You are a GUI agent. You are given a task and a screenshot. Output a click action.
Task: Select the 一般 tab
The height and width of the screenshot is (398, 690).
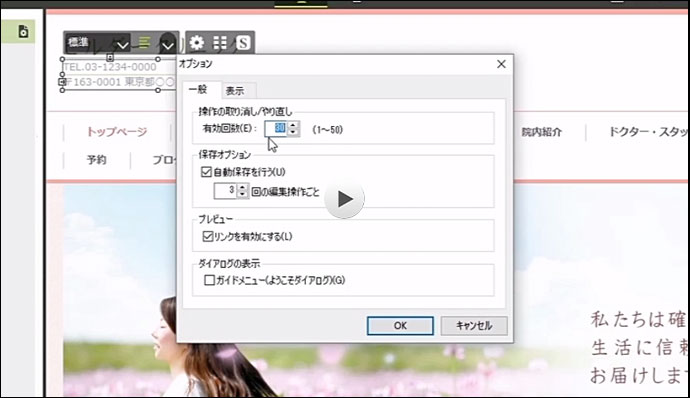point(198,90)
